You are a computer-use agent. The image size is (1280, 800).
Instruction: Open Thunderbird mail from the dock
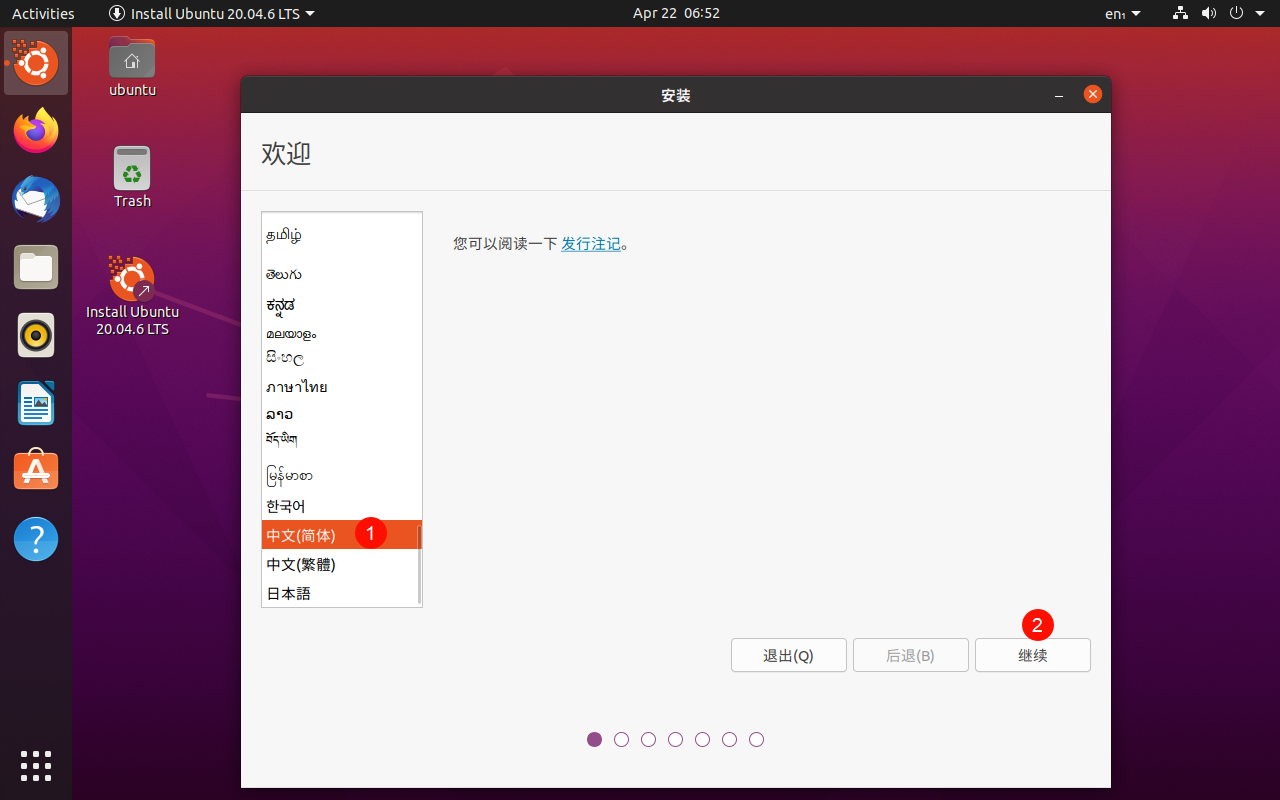point(36,199)
